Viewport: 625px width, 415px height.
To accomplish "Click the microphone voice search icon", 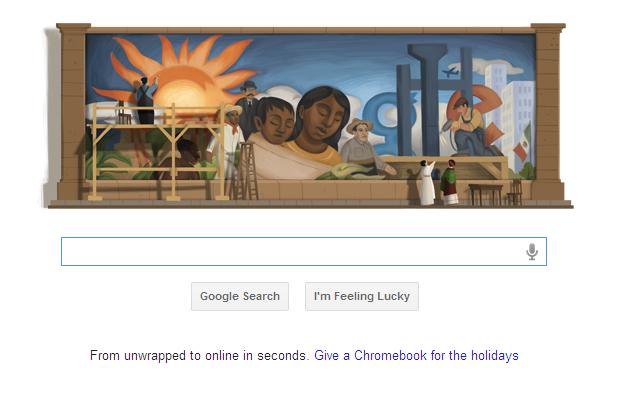I will click(532, 252).
